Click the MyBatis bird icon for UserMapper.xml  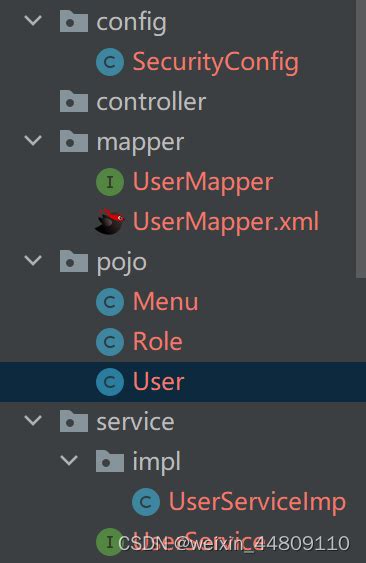(x=110, y=222)
